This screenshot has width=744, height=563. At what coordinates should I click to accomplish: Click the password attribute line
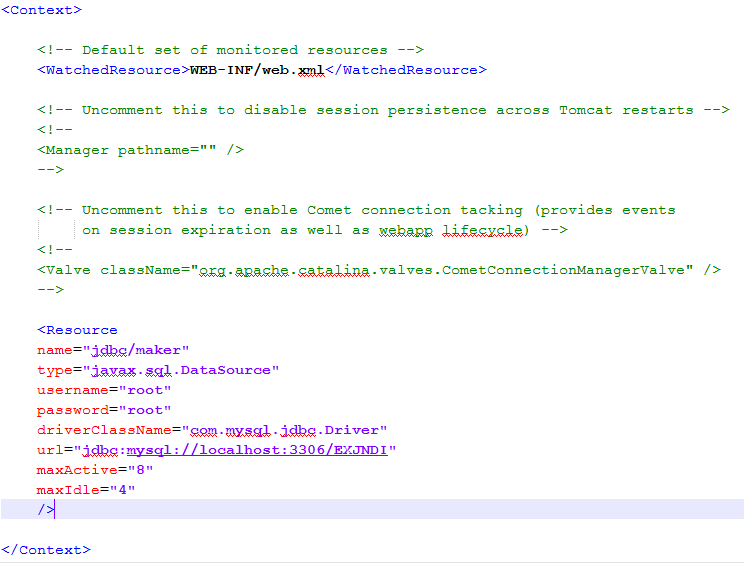pos(104,410)
